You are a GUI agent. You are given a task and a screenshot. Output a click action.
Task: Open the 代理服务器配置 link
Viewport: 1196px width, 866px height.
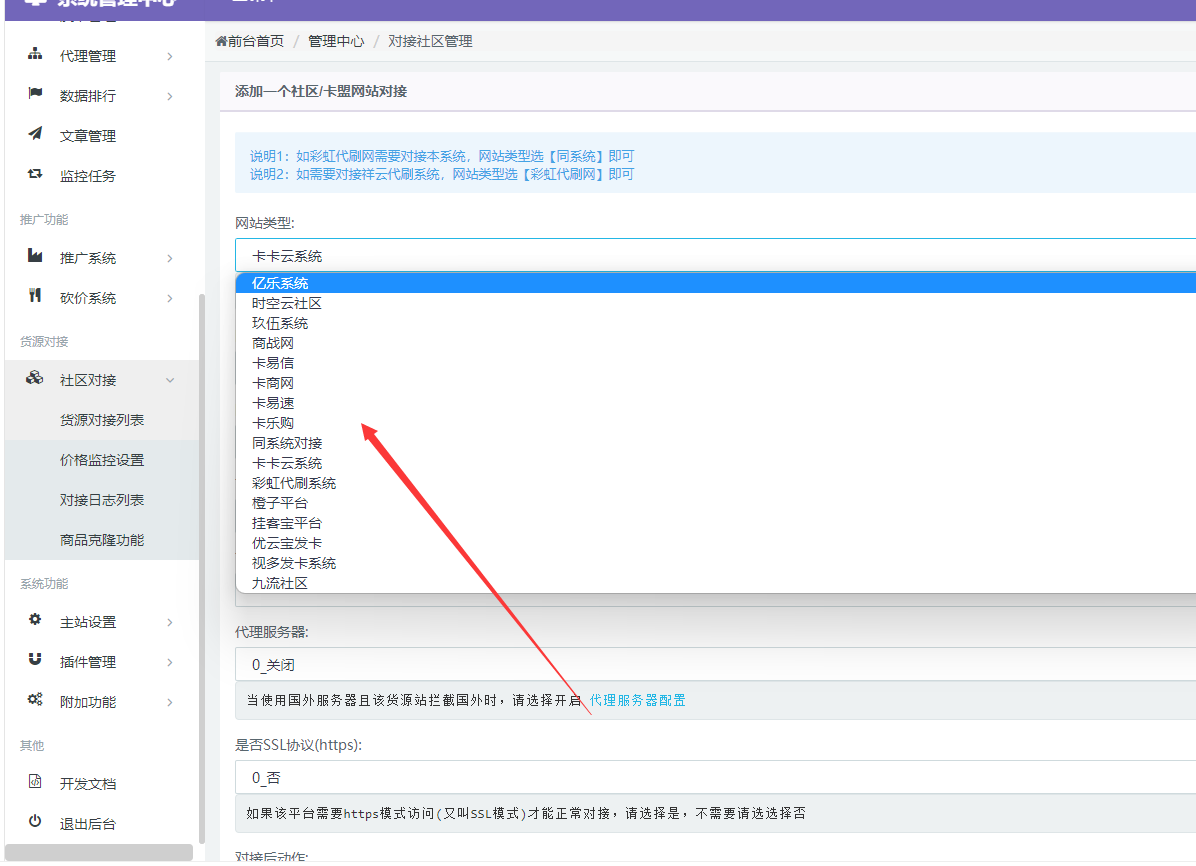click(x=637, y=700)
